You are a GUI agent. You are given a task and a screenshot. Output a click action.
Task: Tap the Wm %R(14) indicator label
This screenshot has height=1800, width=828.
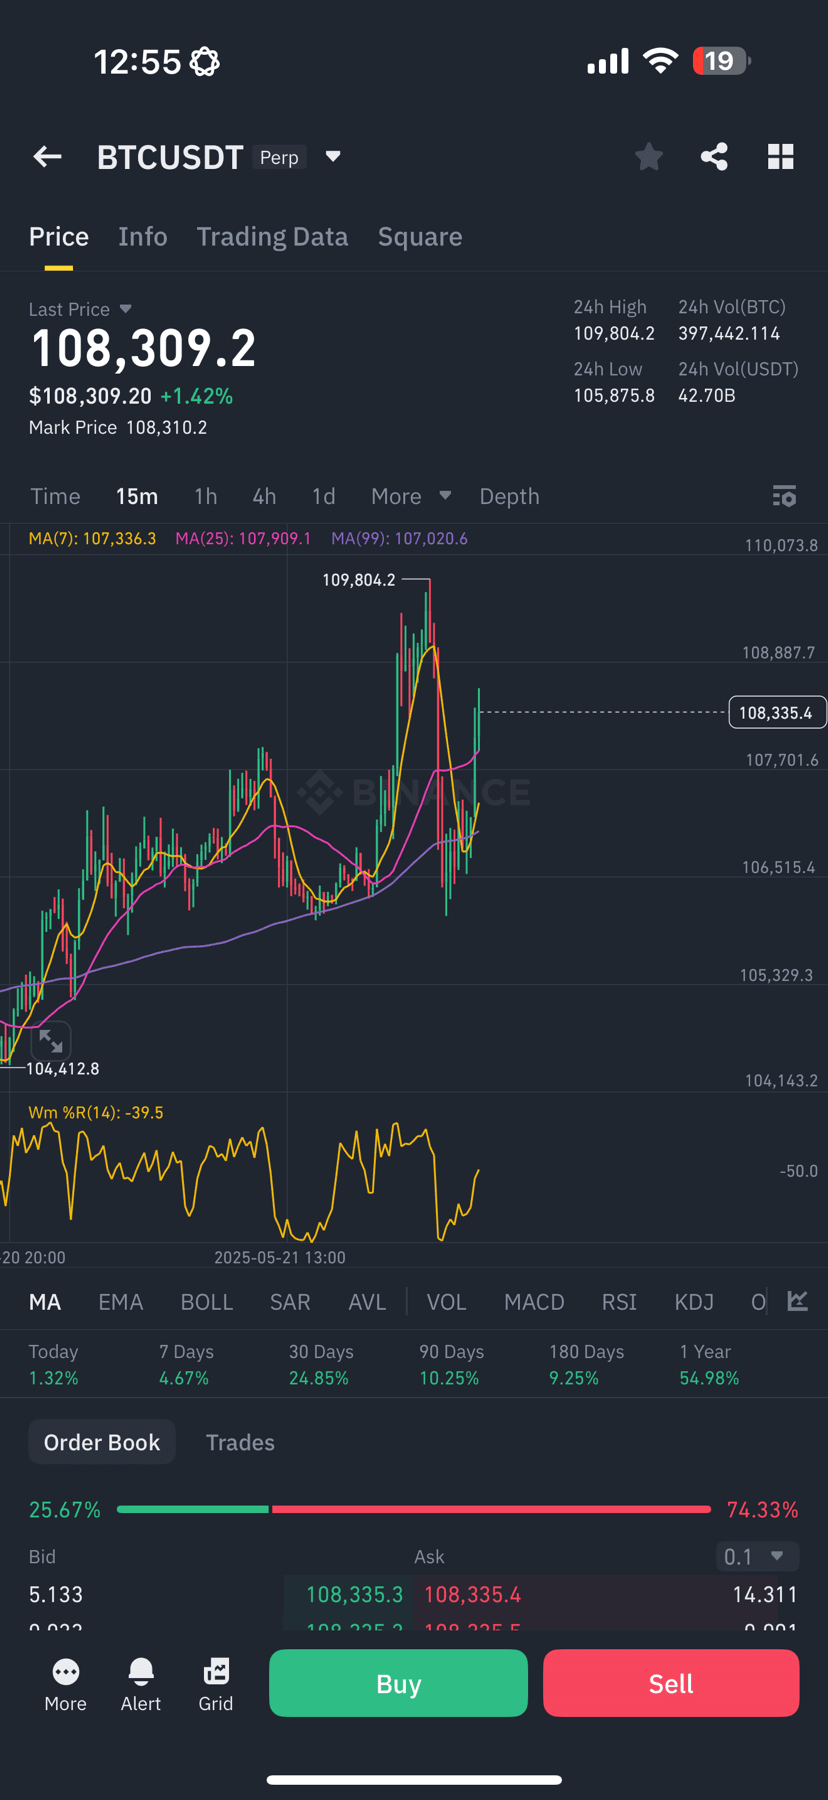click(x=96, y=1112)
